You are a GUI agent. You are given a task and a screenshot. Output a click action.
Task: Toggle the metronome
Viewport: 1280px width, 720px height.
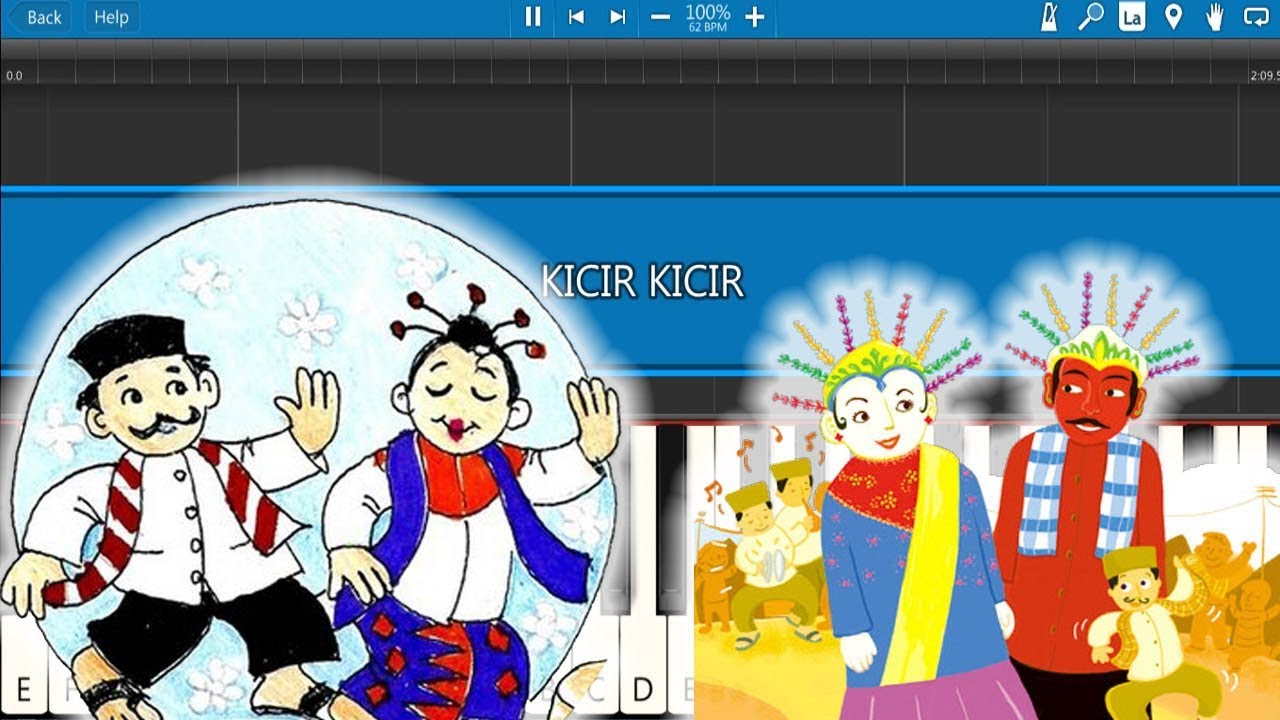tap(1049, 17)
